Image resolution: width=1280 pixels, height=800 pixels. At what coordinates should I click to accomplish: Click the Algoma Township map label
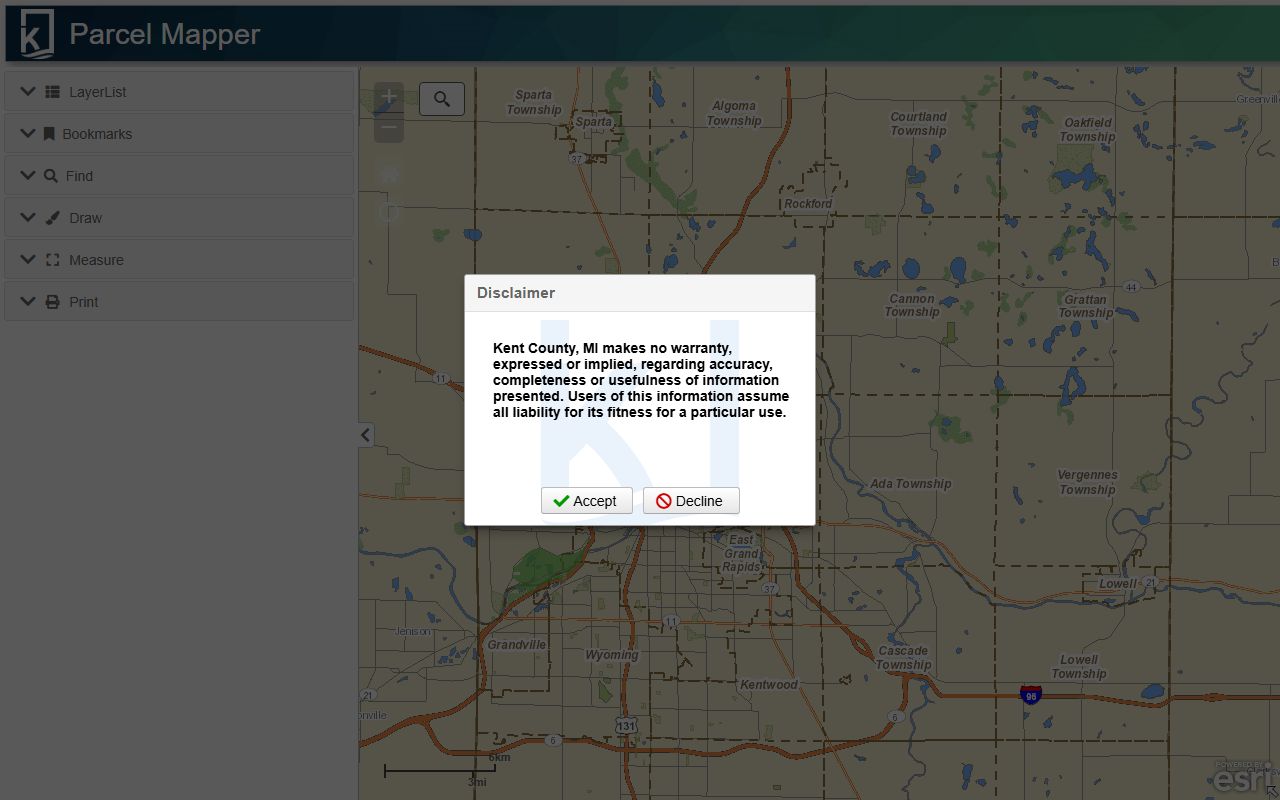point(734,113)
